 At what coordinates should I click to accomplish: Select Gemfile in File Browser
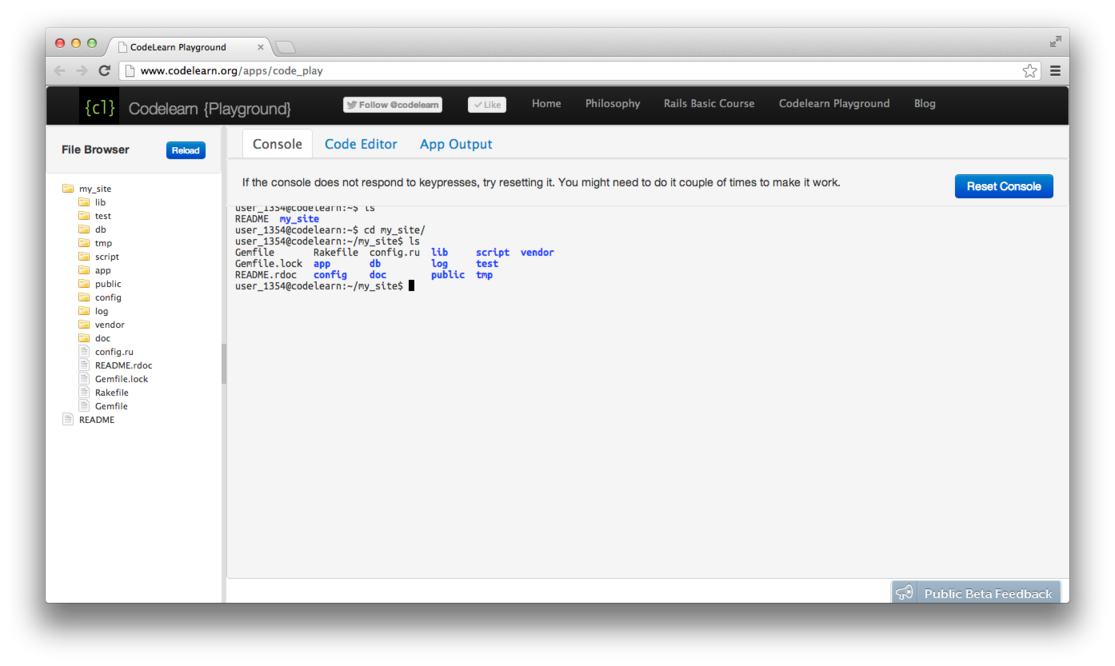[103, 406]
